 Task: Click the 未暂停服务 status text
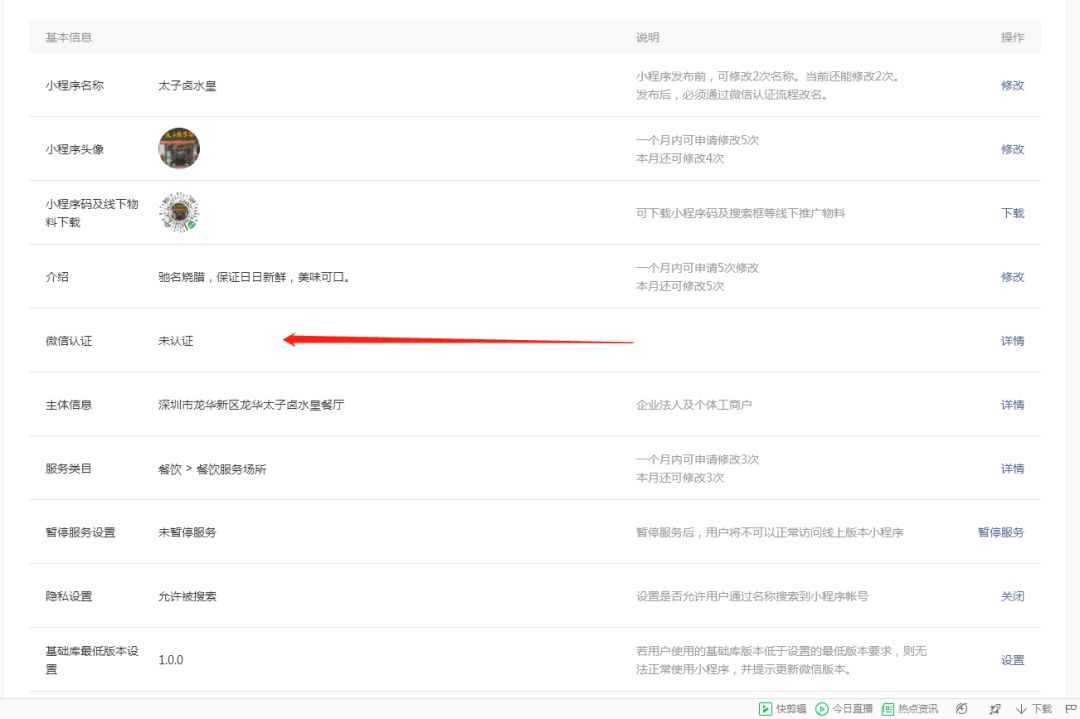pos(187,532)
